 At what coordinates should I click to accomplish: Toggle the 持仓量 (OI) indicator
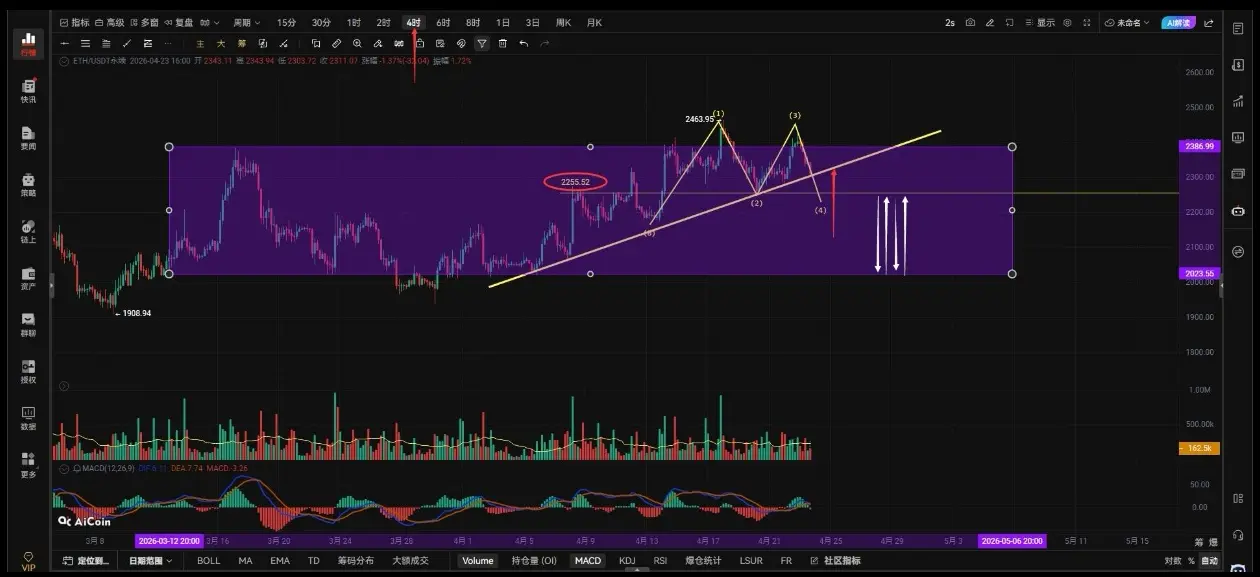click(534, 561)
